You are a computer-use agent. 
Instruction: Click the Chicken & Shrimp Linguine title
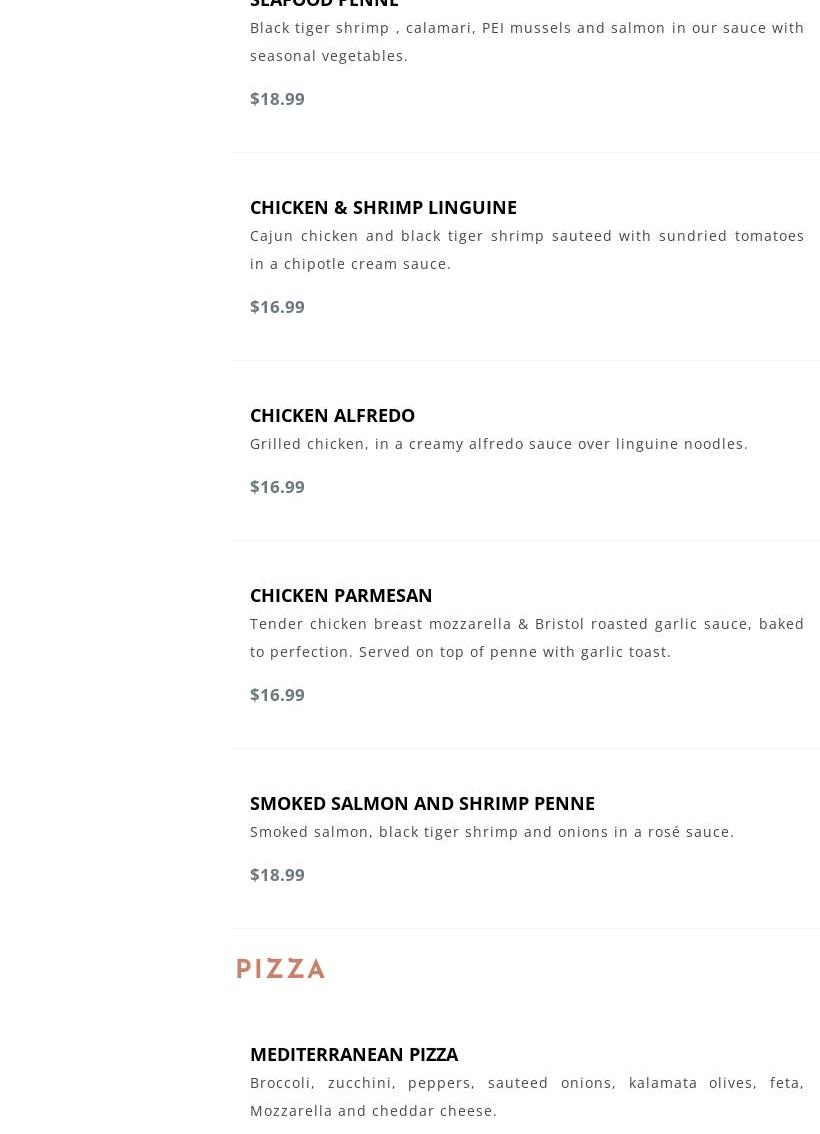tap(383, 207)
